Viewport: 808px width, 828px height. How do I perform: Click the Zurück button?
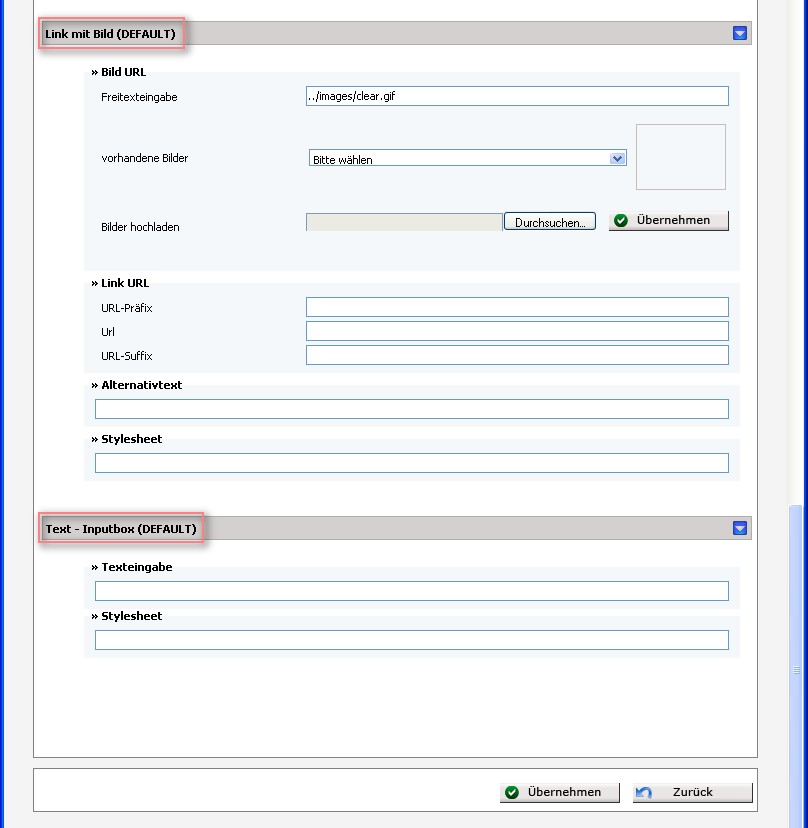pyautogui.click(x=692, y=792)
